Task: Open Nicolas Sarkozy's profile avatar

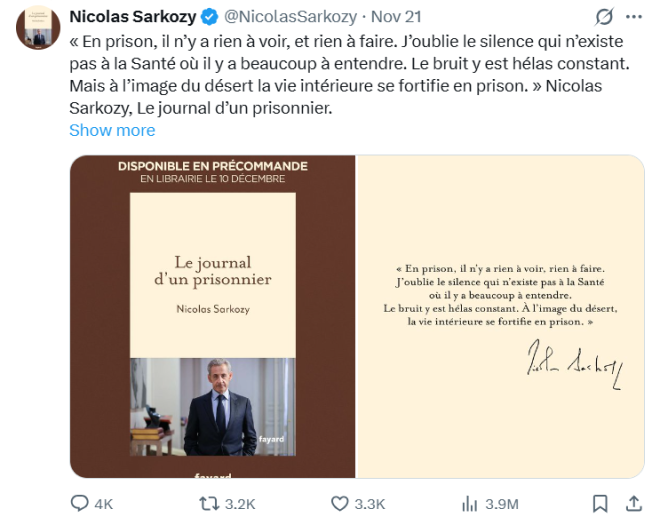Action: click(38, 25)
